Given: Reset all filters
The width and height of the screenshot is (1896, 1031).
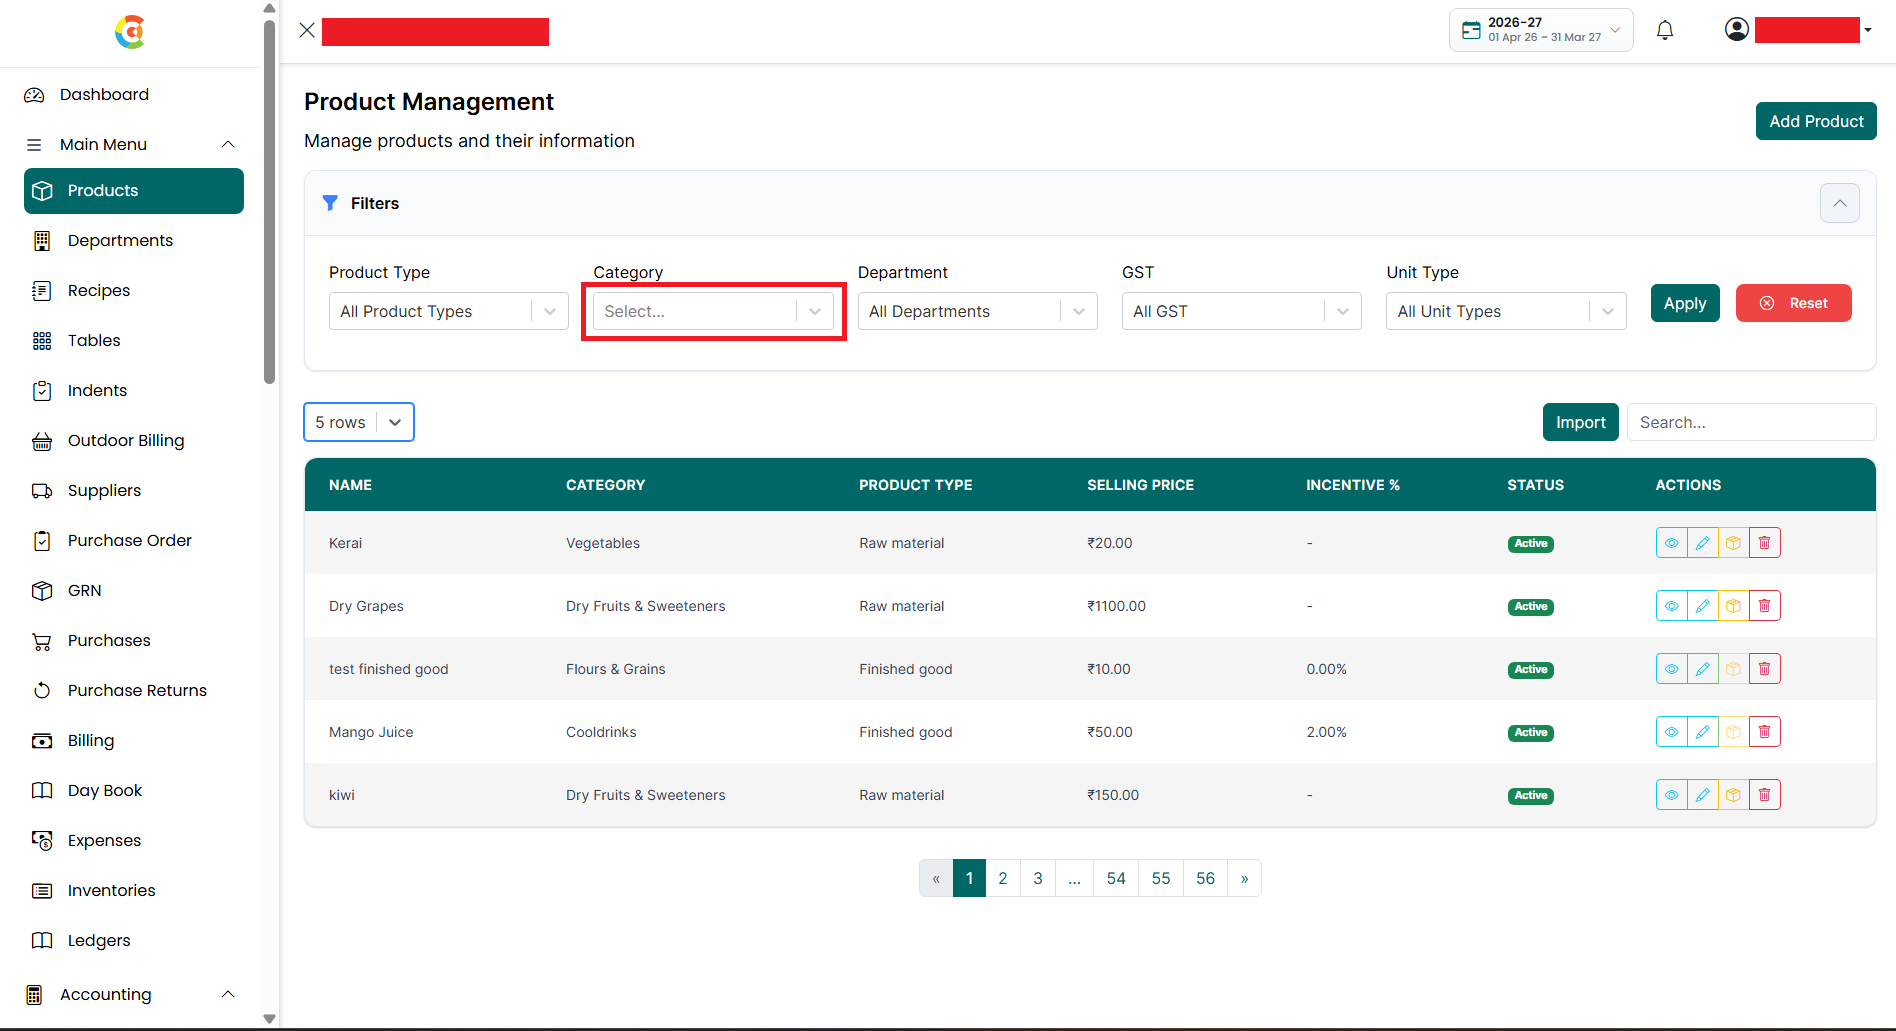Looking at the screenshot, I should 1793,303.
